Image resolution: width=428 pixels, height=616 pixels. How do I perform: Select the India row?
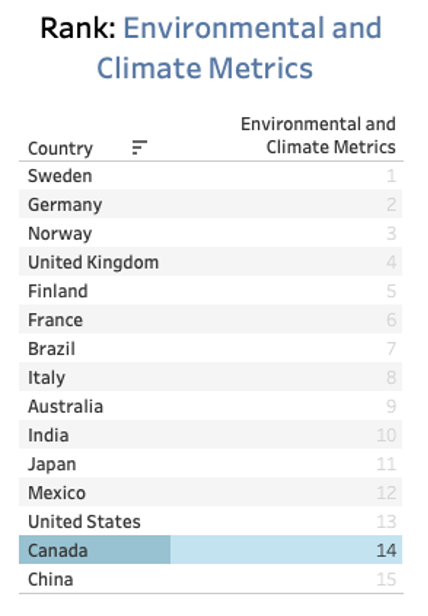coord(211,435)
